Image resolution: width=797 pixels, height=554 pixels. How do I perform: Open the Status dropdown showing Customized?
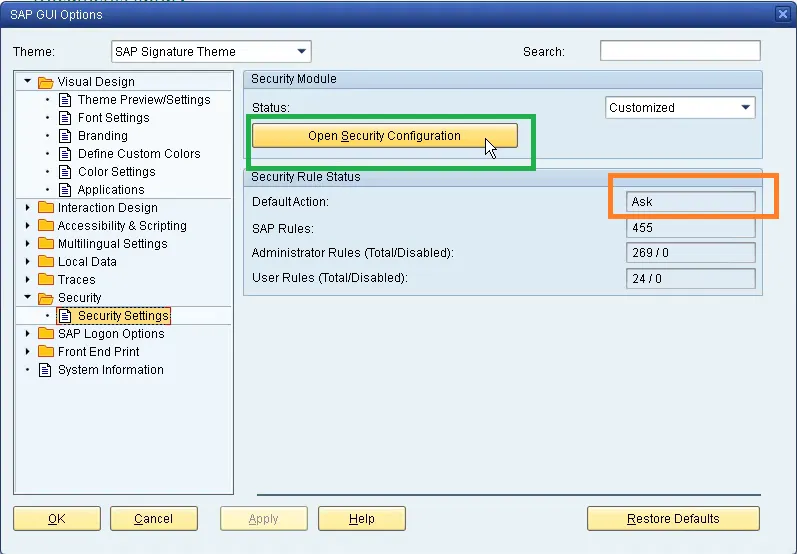(745, 107)
